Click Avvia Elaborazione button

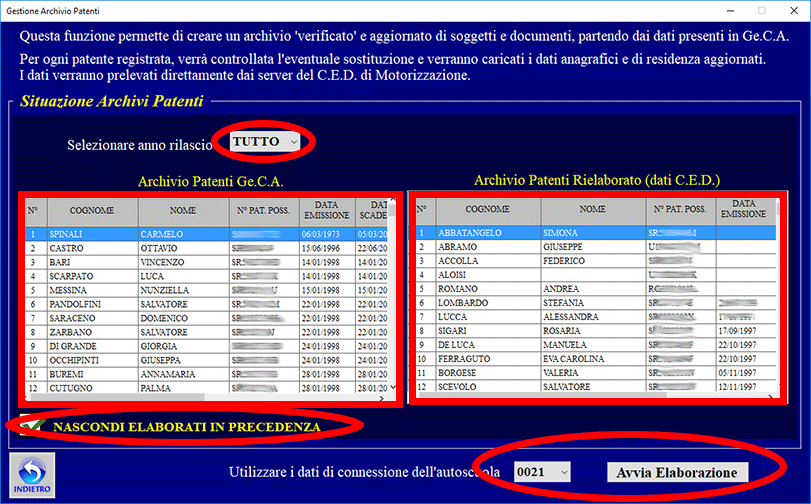click(x=677, y=472)
